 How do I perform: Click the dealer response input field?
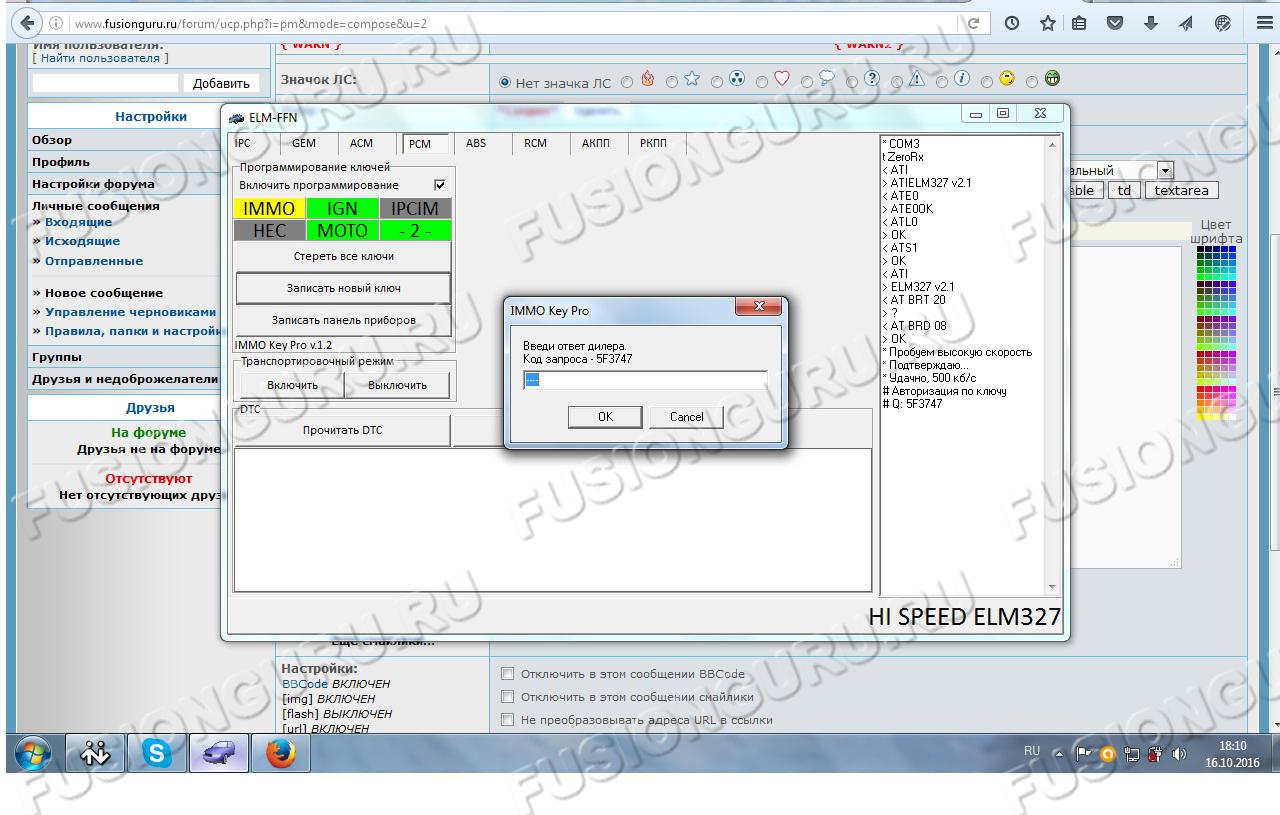645,380
